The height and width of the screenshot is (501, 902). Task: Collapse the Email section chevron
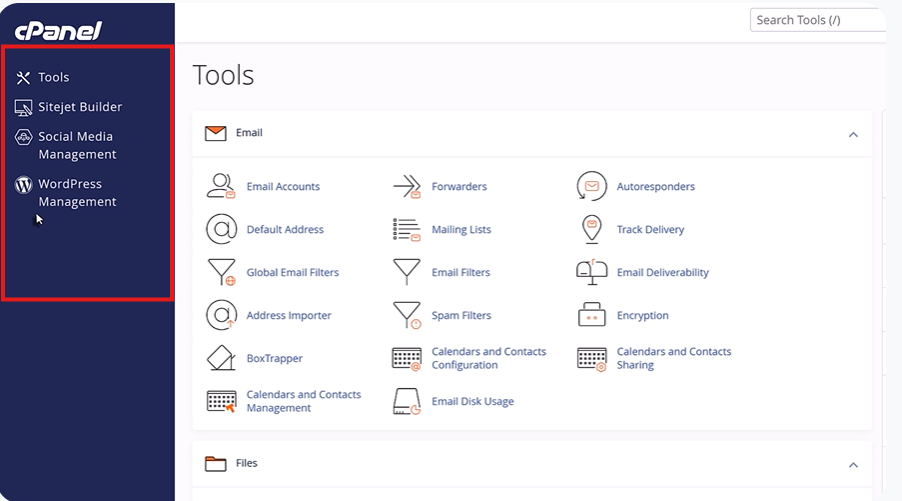click(853, 135)
